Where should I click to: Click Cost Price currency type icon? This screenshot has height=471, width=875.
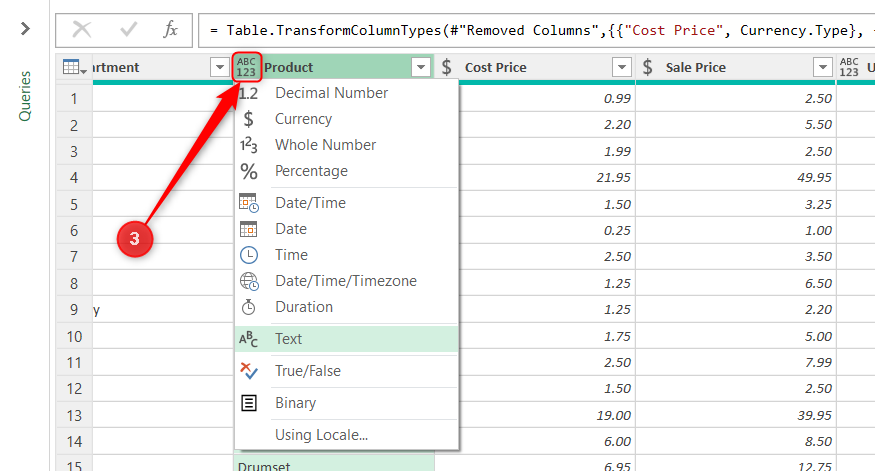(x=446, y=68)
